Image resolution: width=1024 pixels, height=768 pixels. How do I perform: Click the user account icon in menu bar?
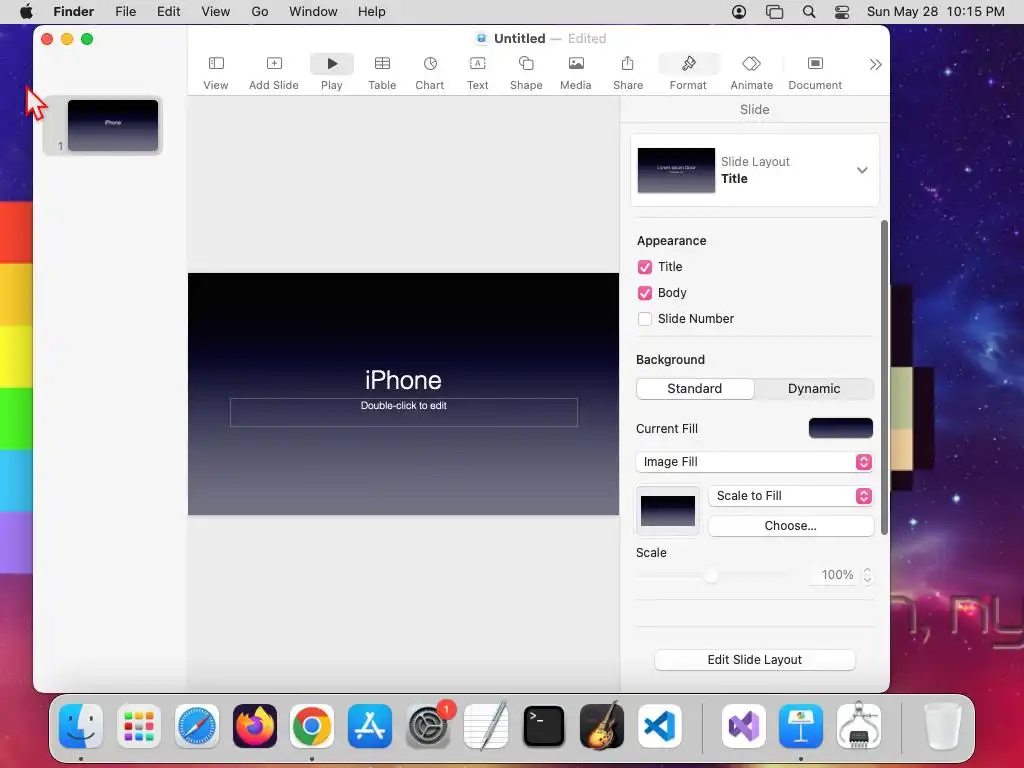(739, 12)
